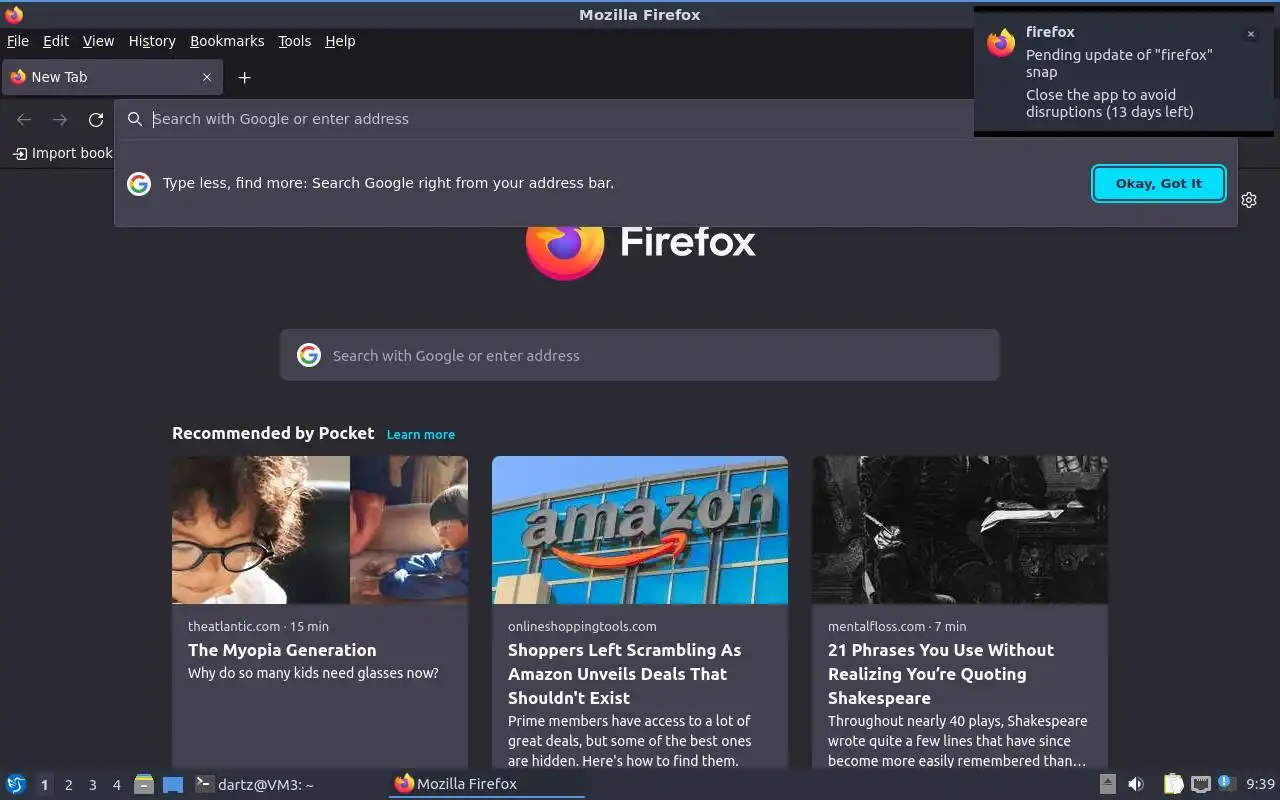
Task: Close the New Tab tab
Action: click(x=207, y=77)
